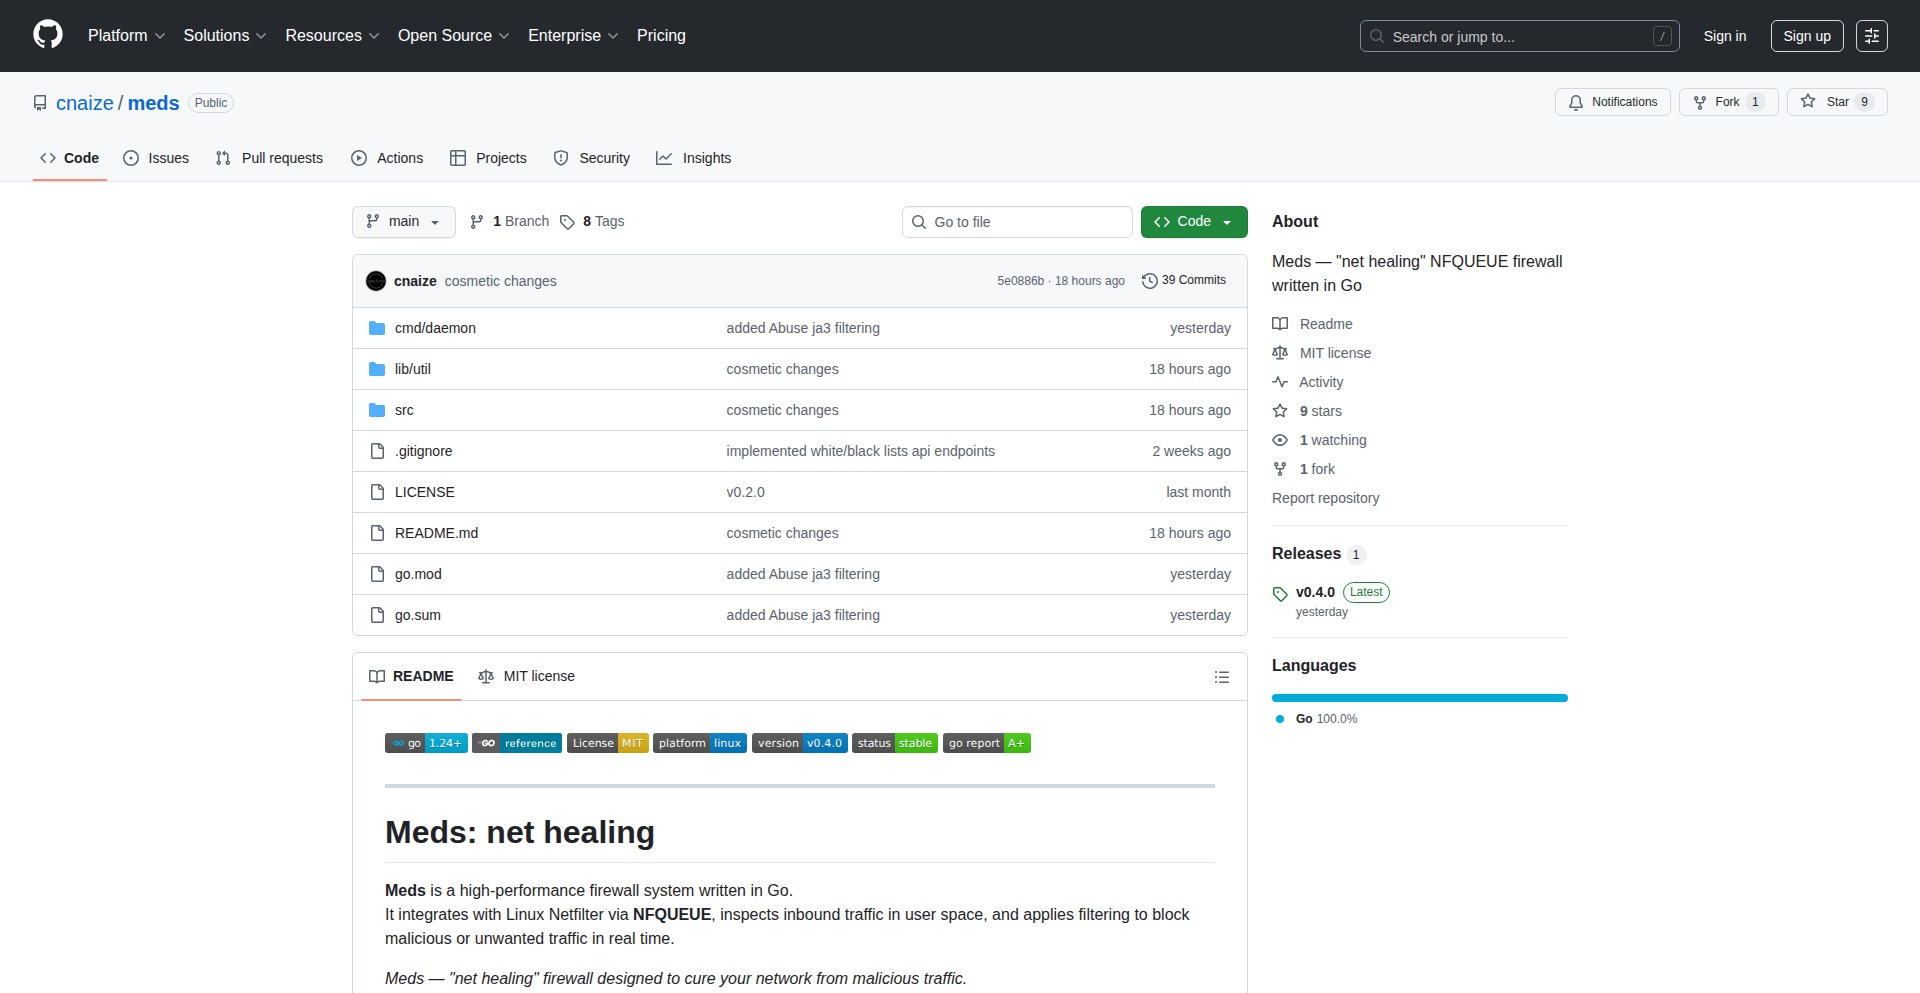Click the Go language color bar
The image size is (1920, 993).
(x=1419, y=698)
